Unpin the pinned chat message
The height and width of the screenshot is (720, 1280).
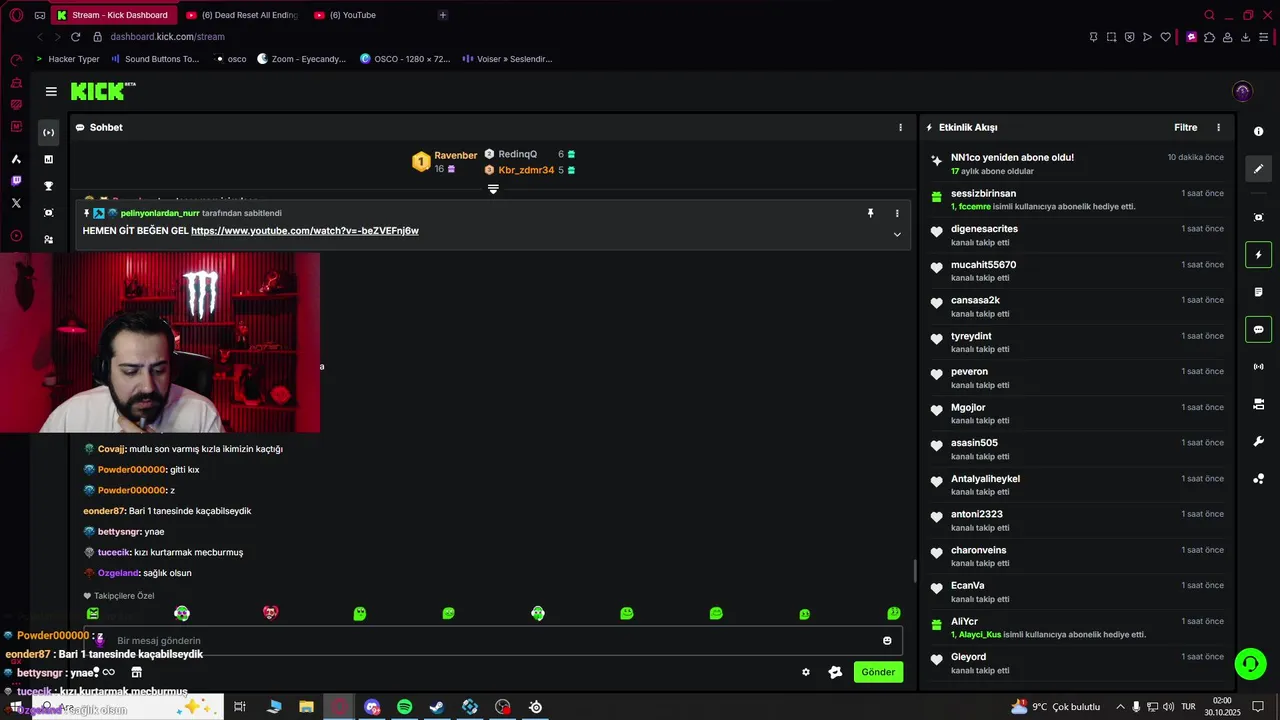870,213
